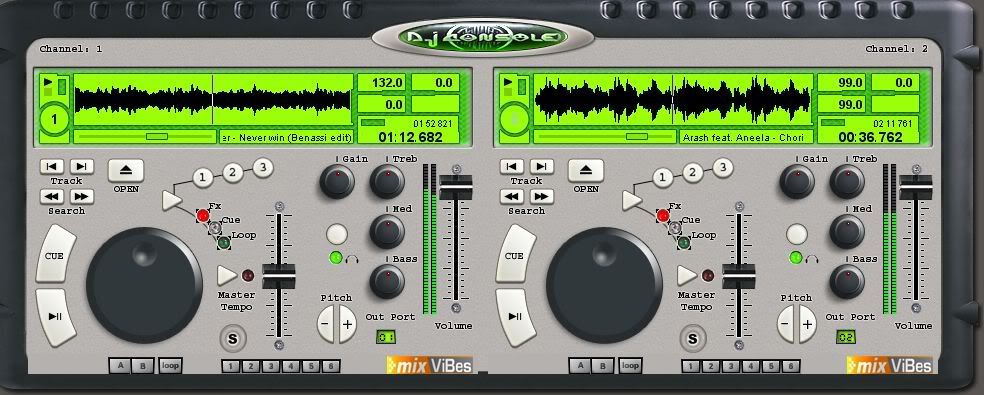Click the loop button on Channel 1
The image size is (984, 395).
pyautogui.click(x=170, y=365)
